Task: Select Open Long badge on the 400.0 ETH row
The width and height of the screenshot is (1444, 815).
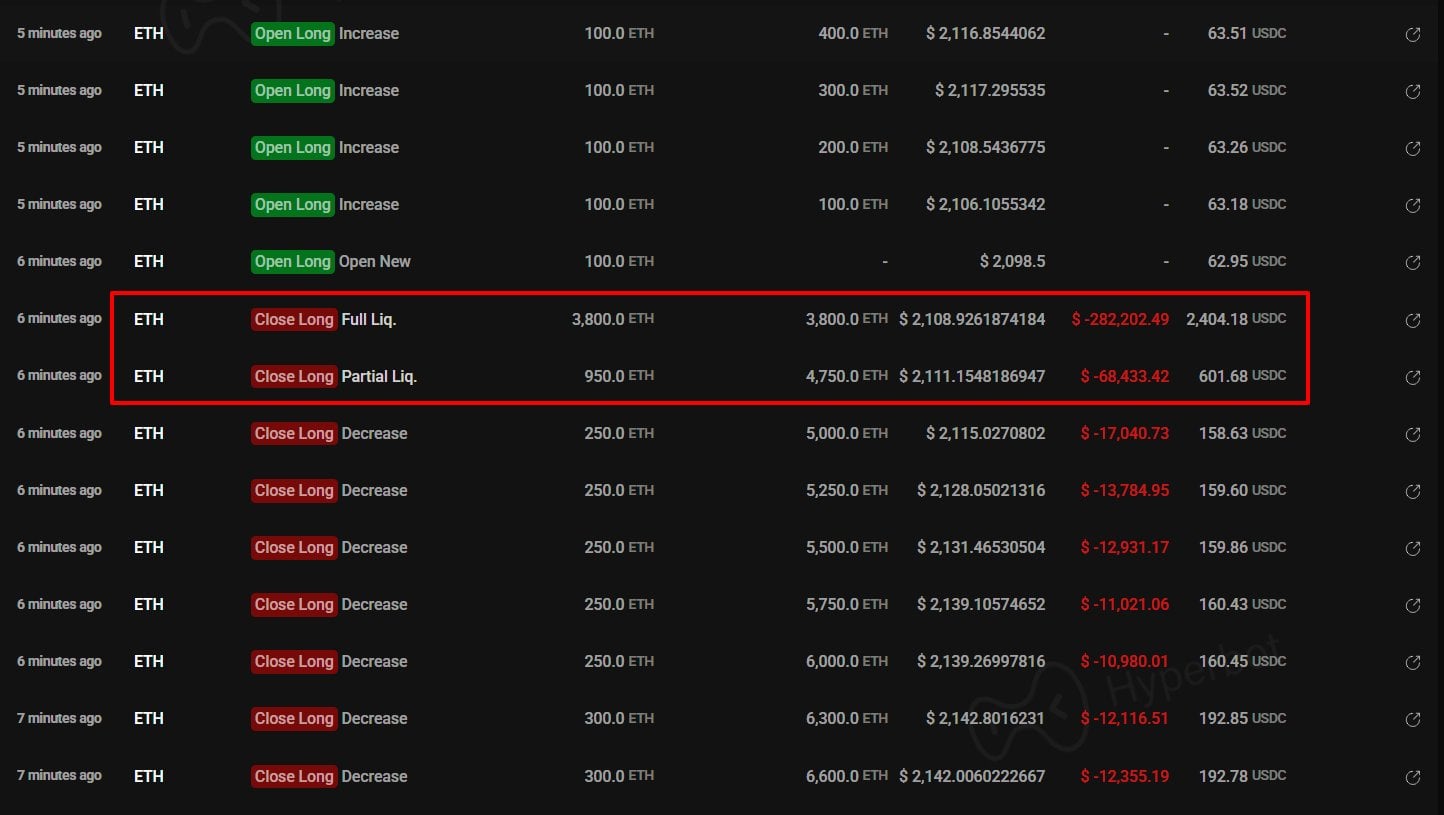Action: pos(293,33)
